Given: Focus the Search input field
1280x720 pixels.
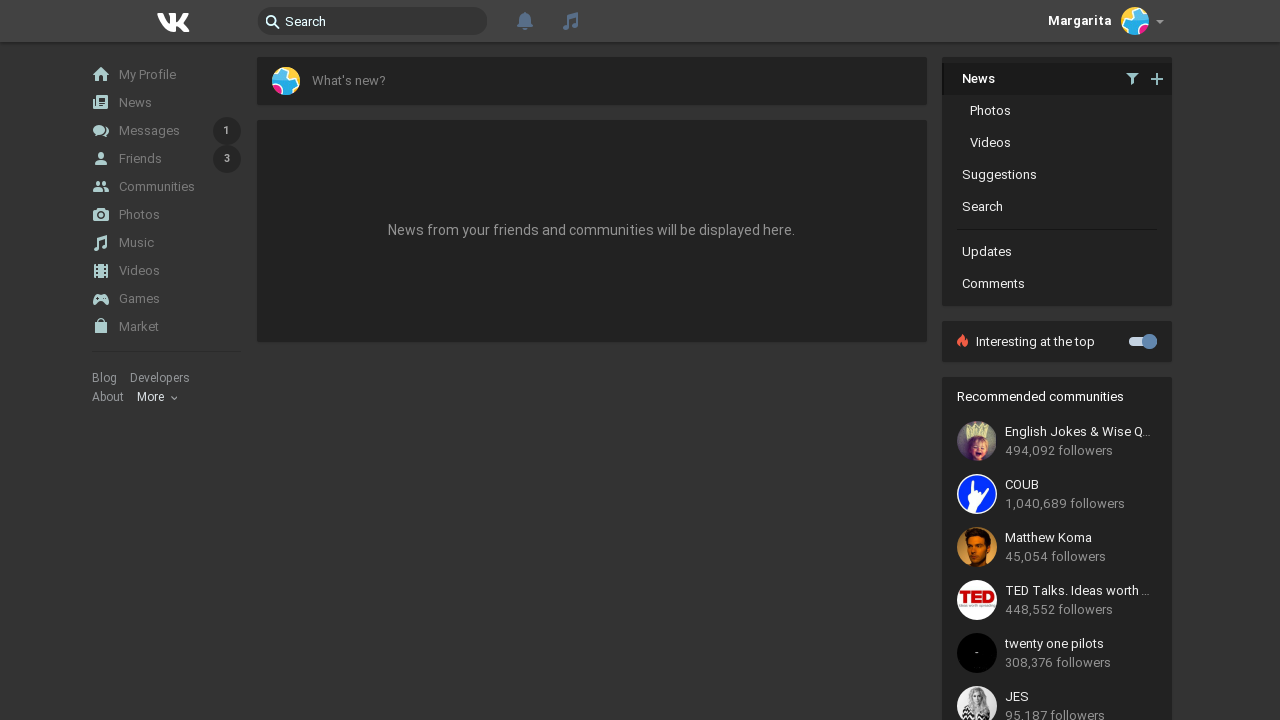Looking at the screenshot, I should click(372, 21).
